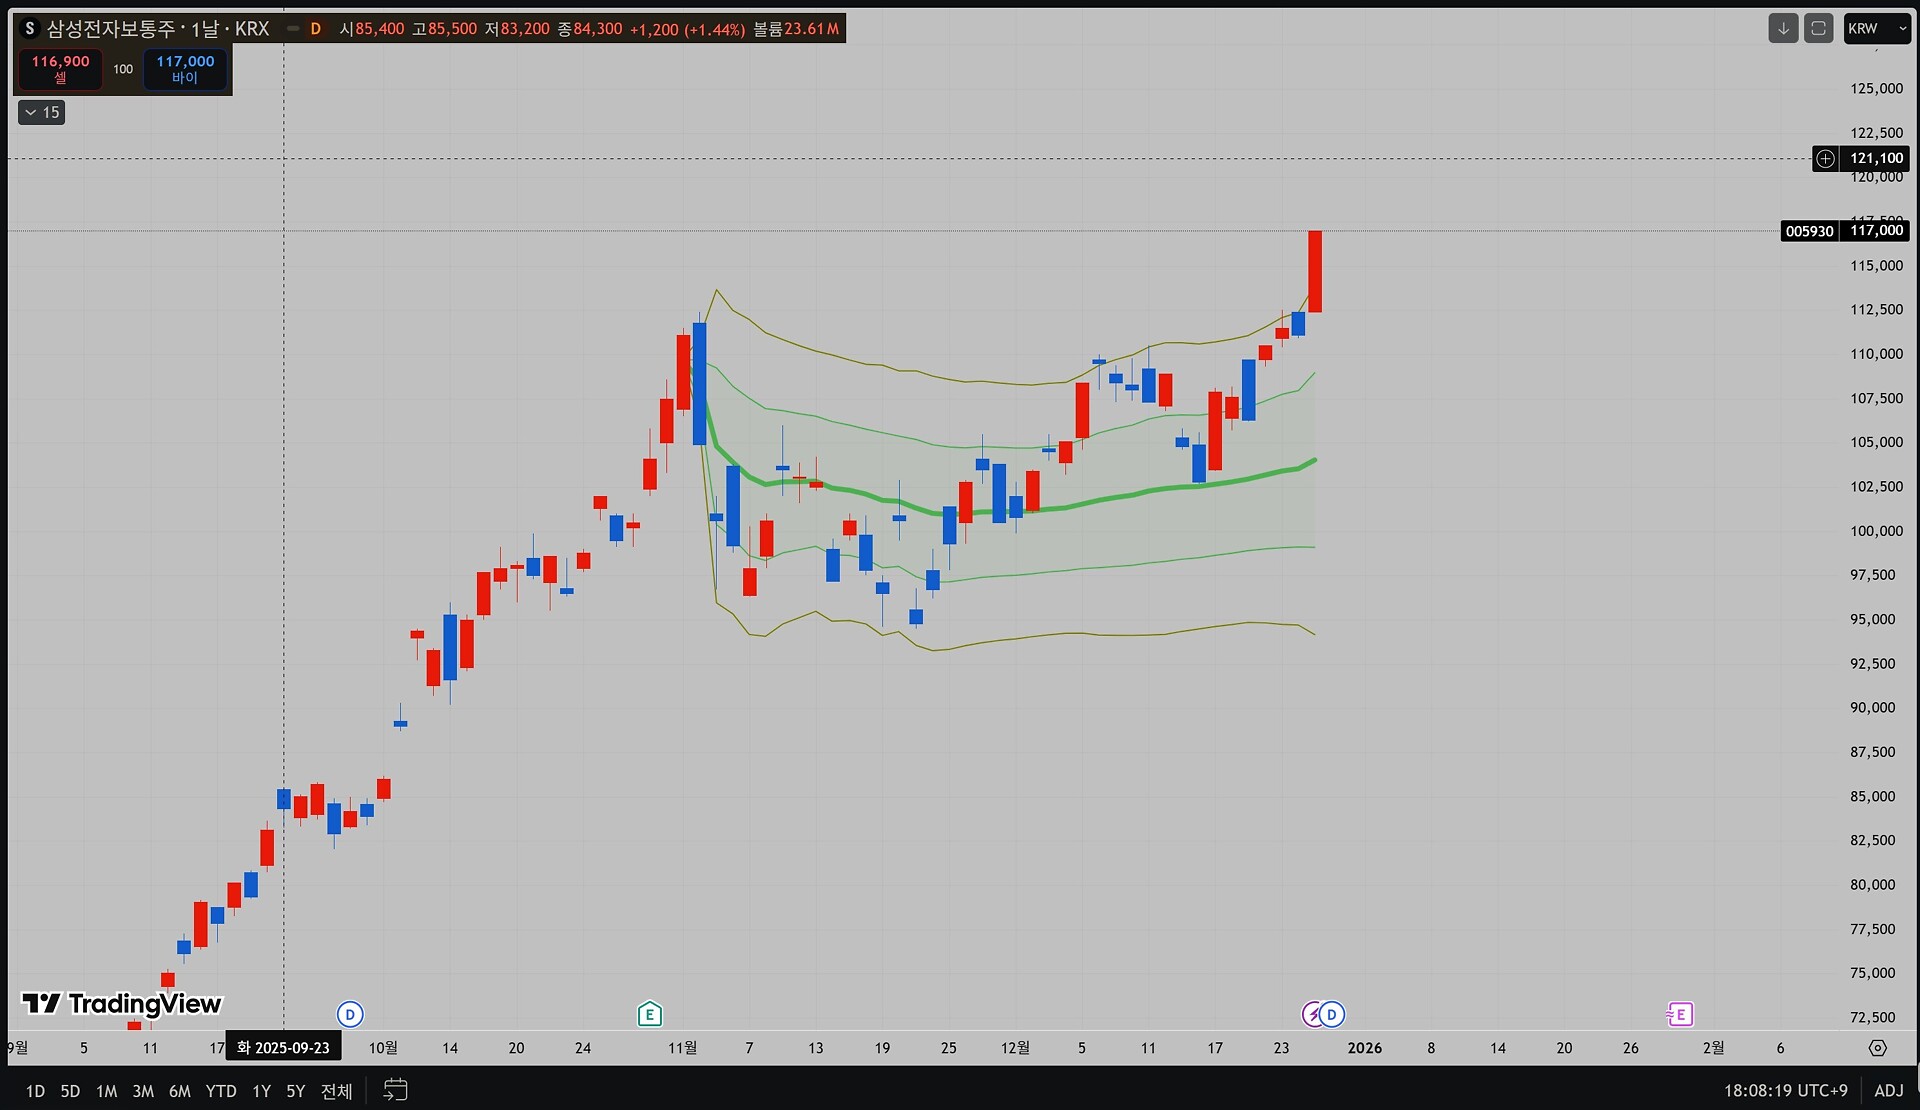Toggle the D interval indicator in legend

(x=315, y=28)
